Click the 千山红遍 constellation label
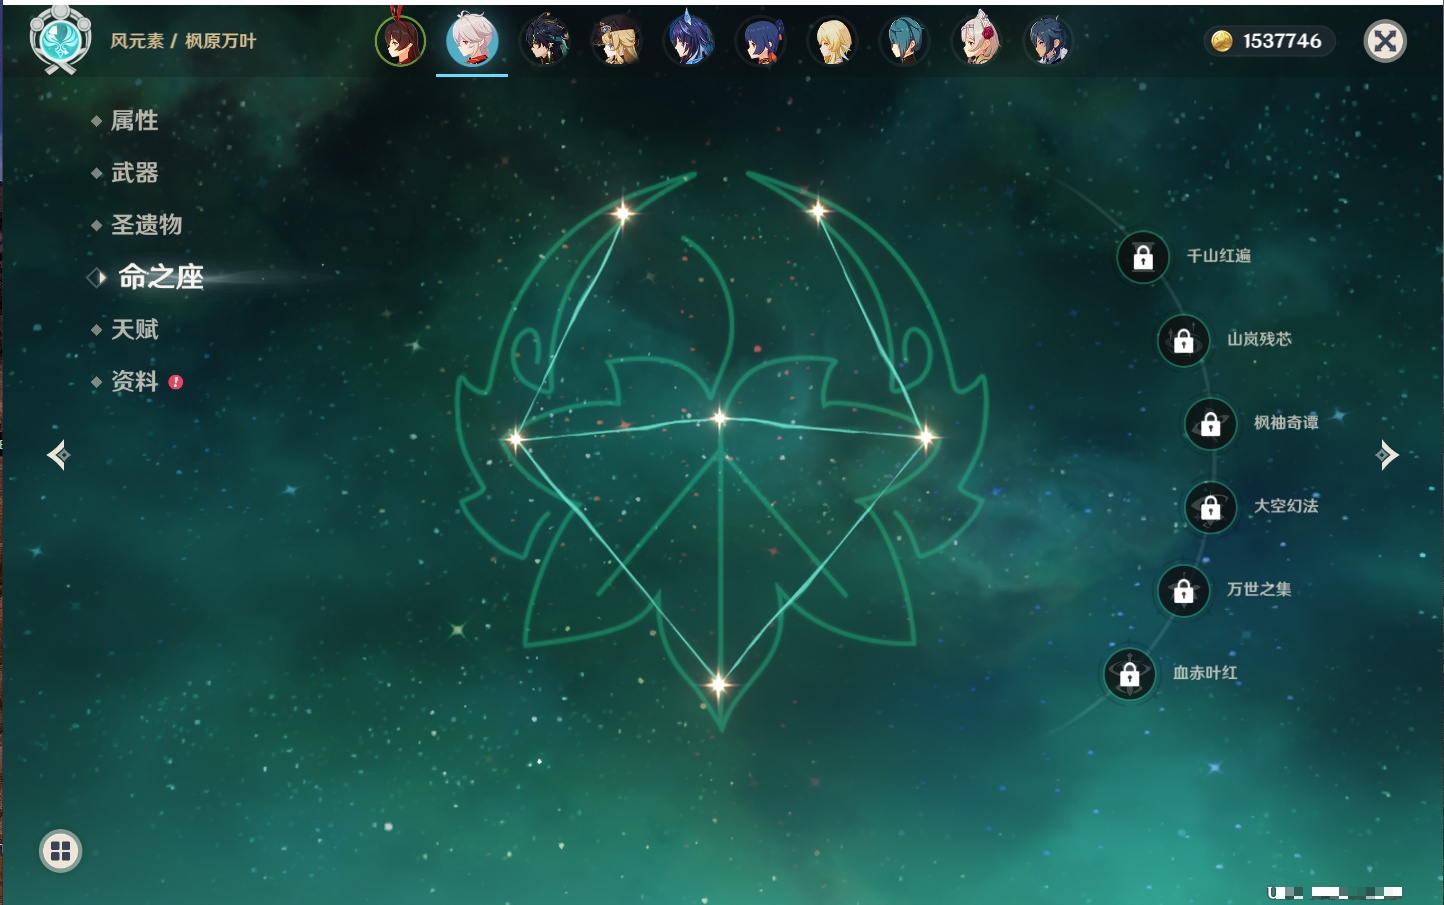1444x905 pixels. point(1218,256)
